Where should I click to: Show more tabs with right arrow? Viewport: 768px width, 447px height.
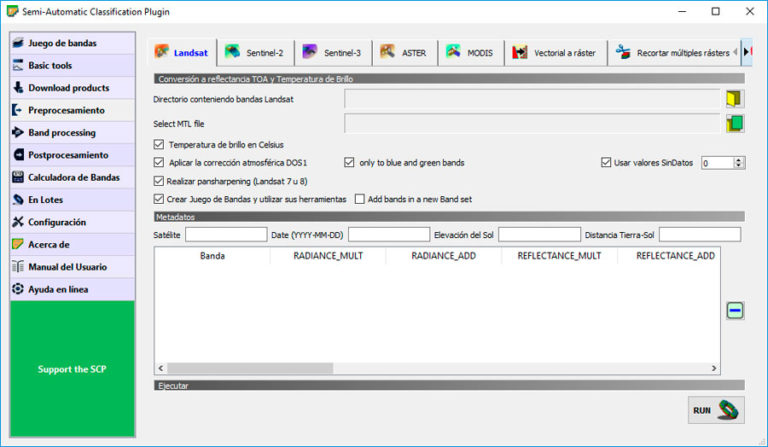point(747,51)
